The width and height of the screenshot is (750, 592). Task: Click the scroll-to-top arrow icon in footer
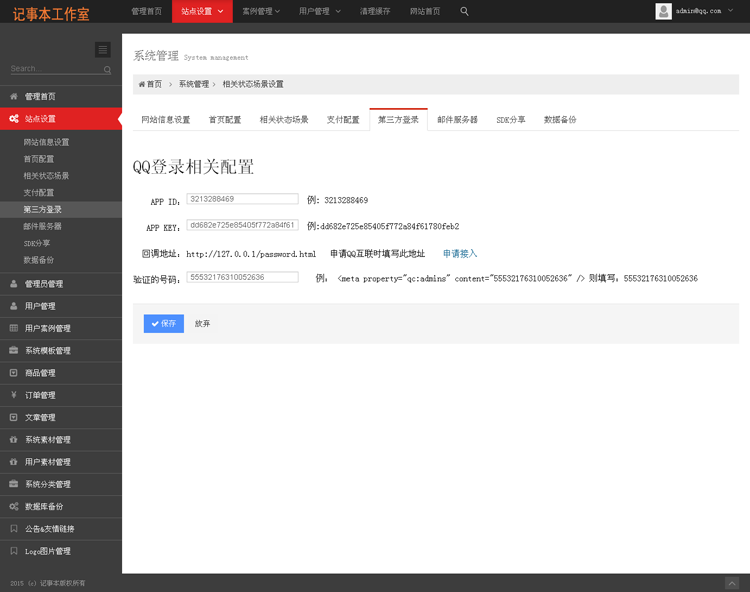[x=732, y=583]
